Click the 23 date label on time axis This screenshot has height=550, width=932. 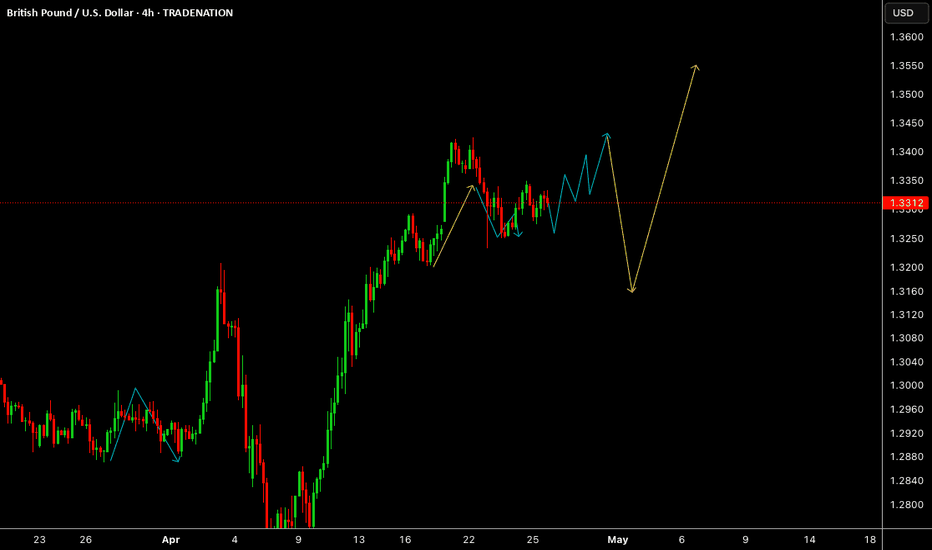click(39, 540)
